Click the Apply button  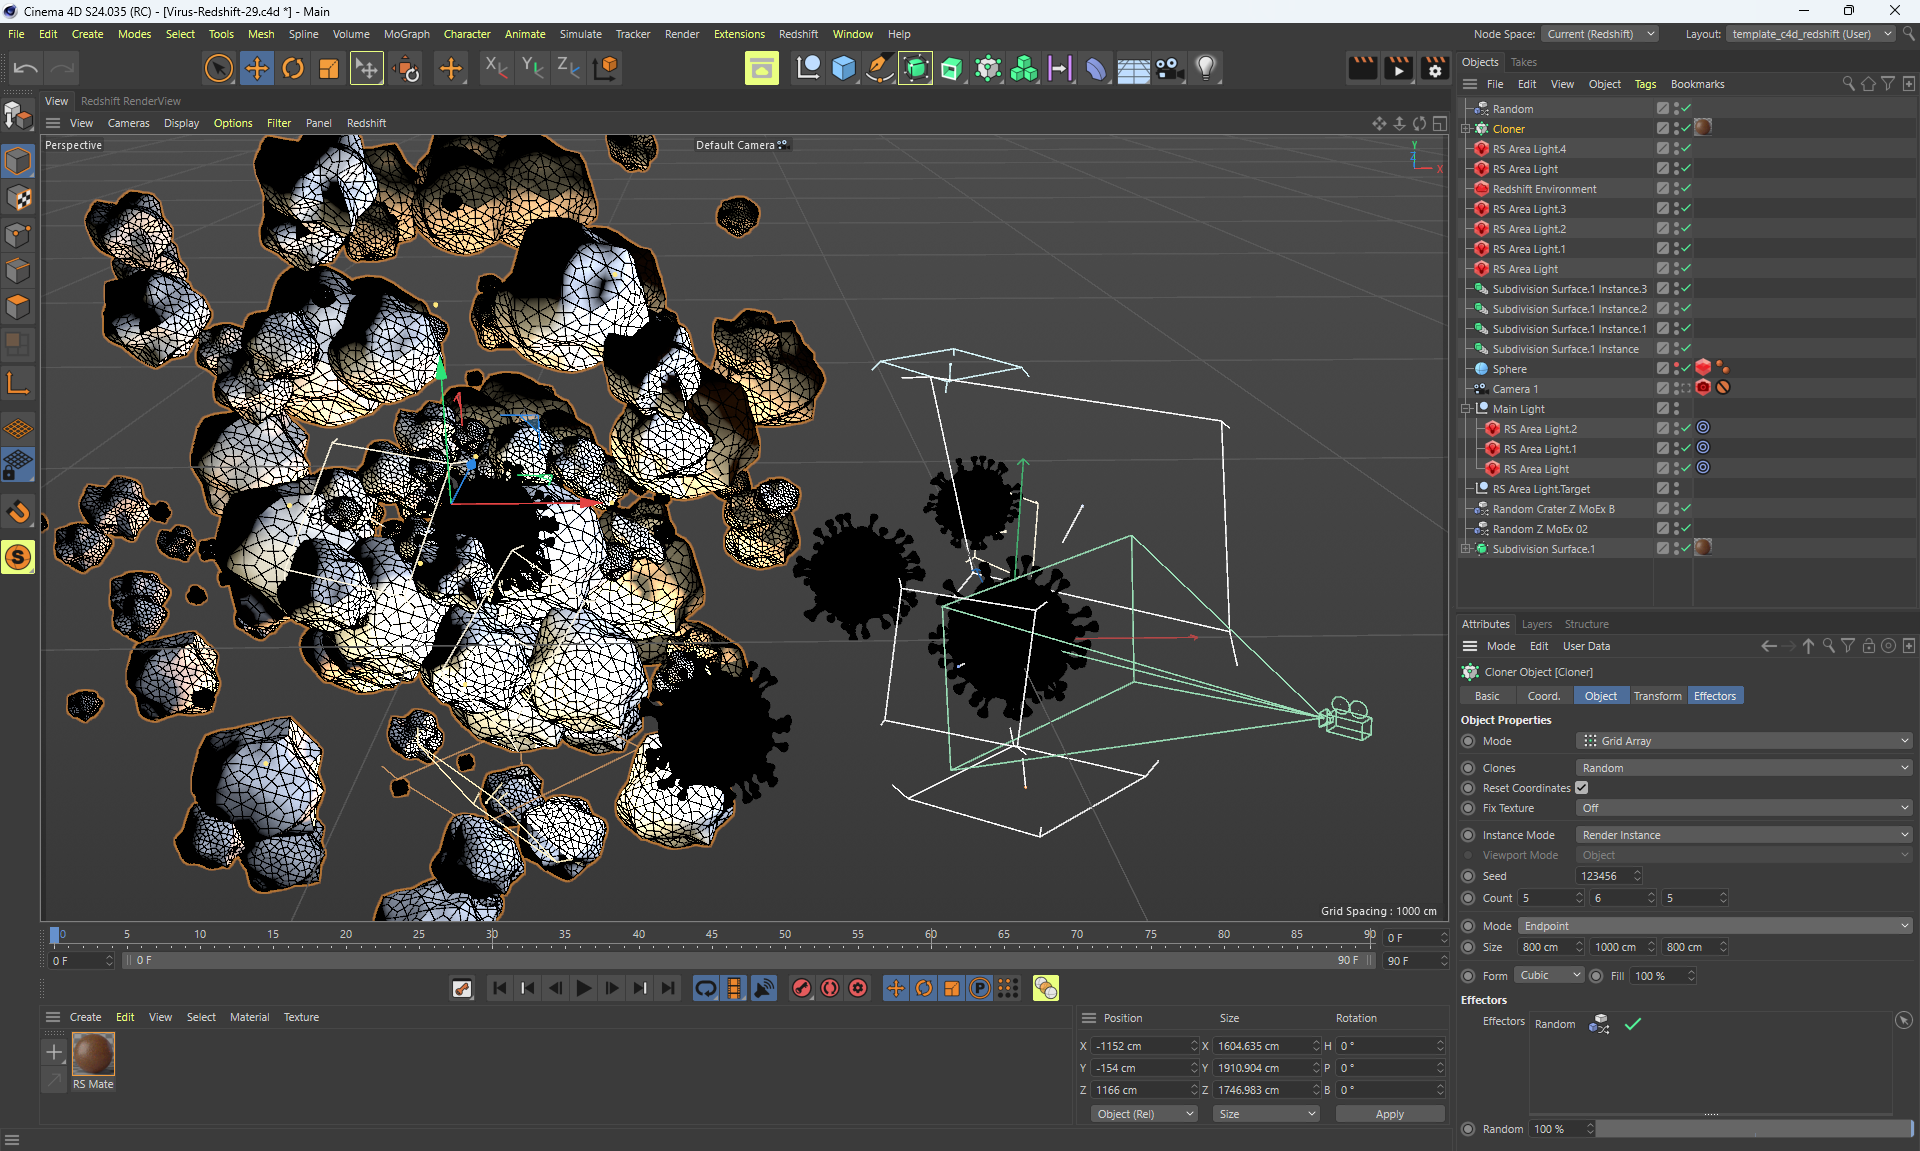coord(1389,1114)
